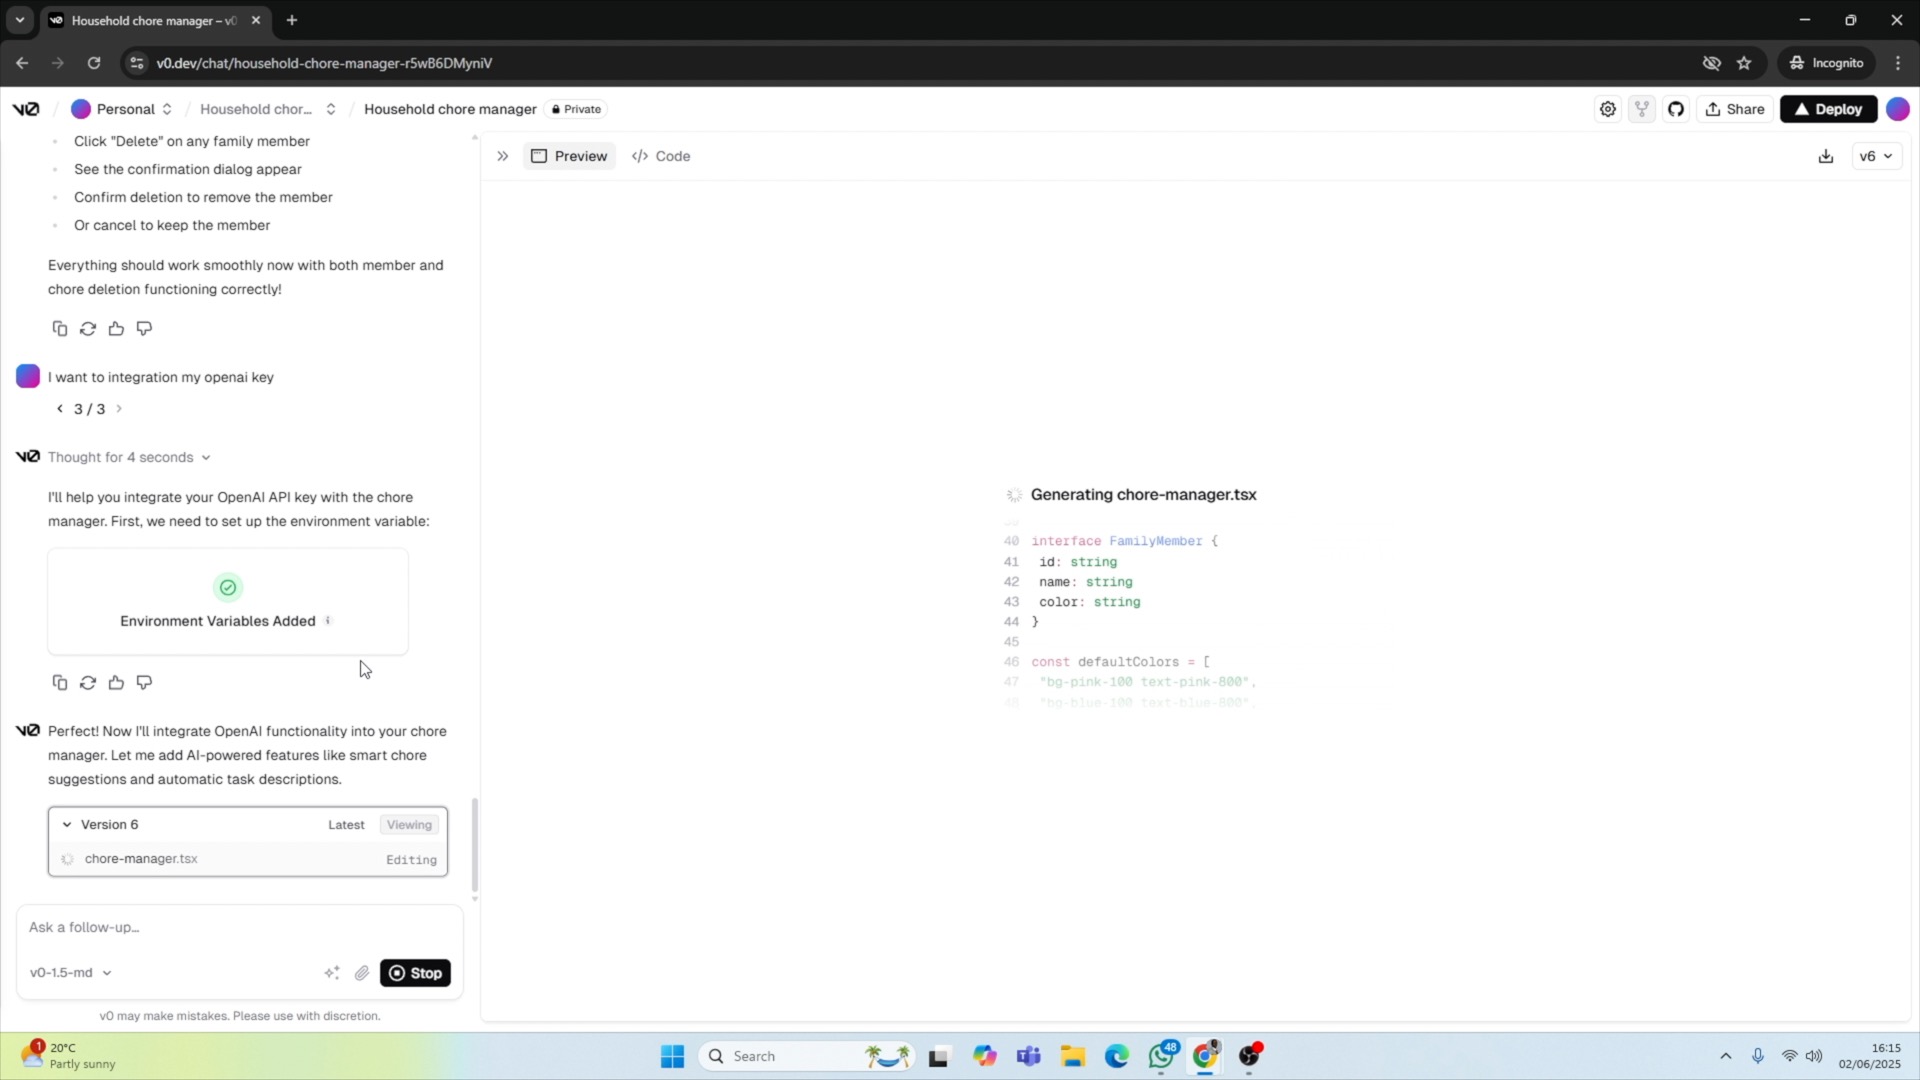
Task: Select the Preview tab
Action: click(x=569, y=156)
